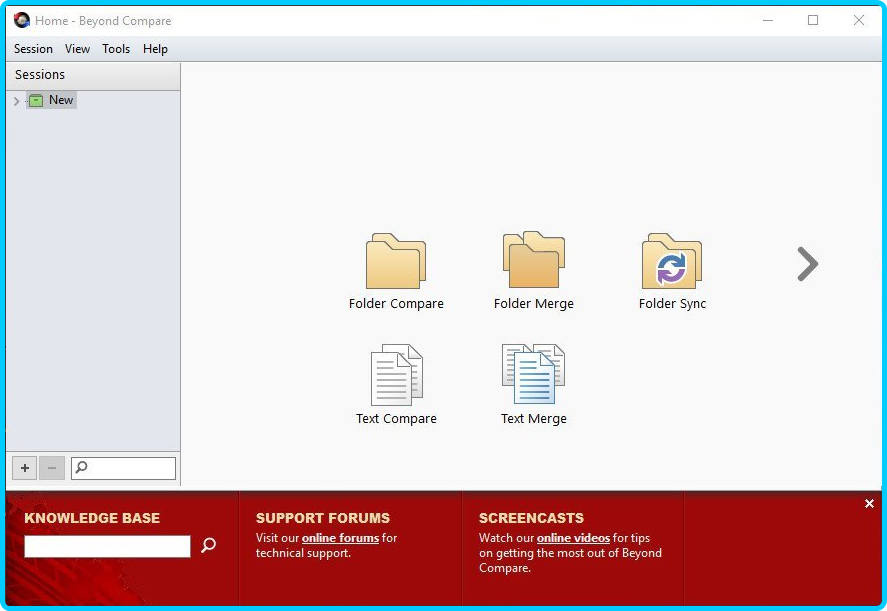Expand the New sessions tree node

[16, 101]
